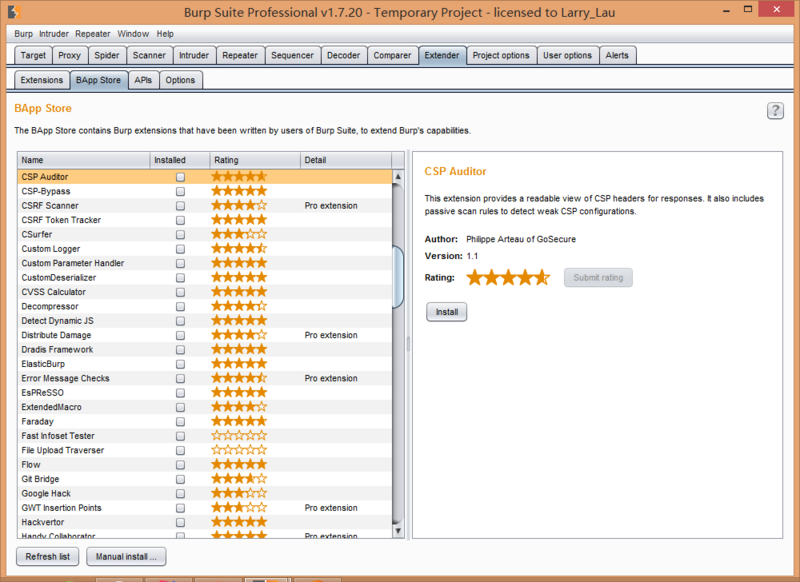Tick the Installed checkbox for Flow
Screen dimensions: 800x582
pos(180,465)
